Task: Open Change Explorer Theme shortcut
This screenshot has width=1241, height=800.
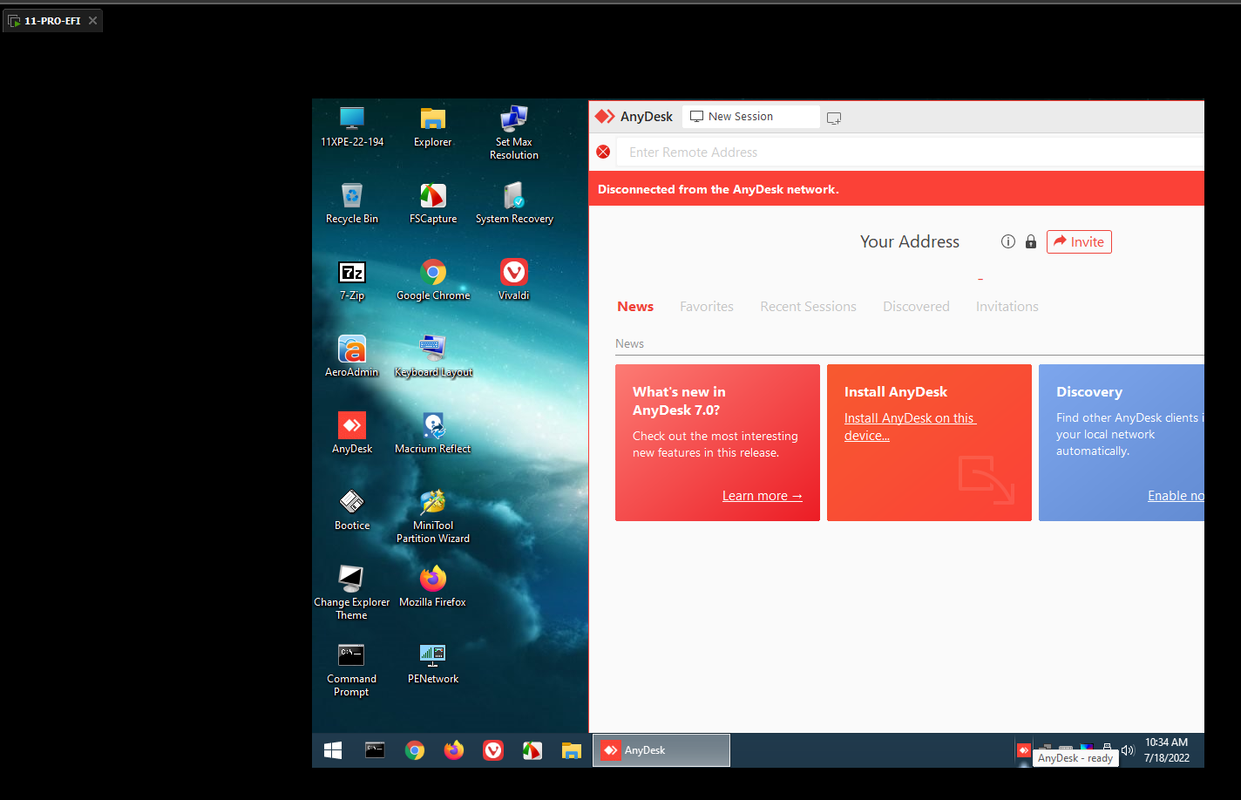Action: (352, 593)
